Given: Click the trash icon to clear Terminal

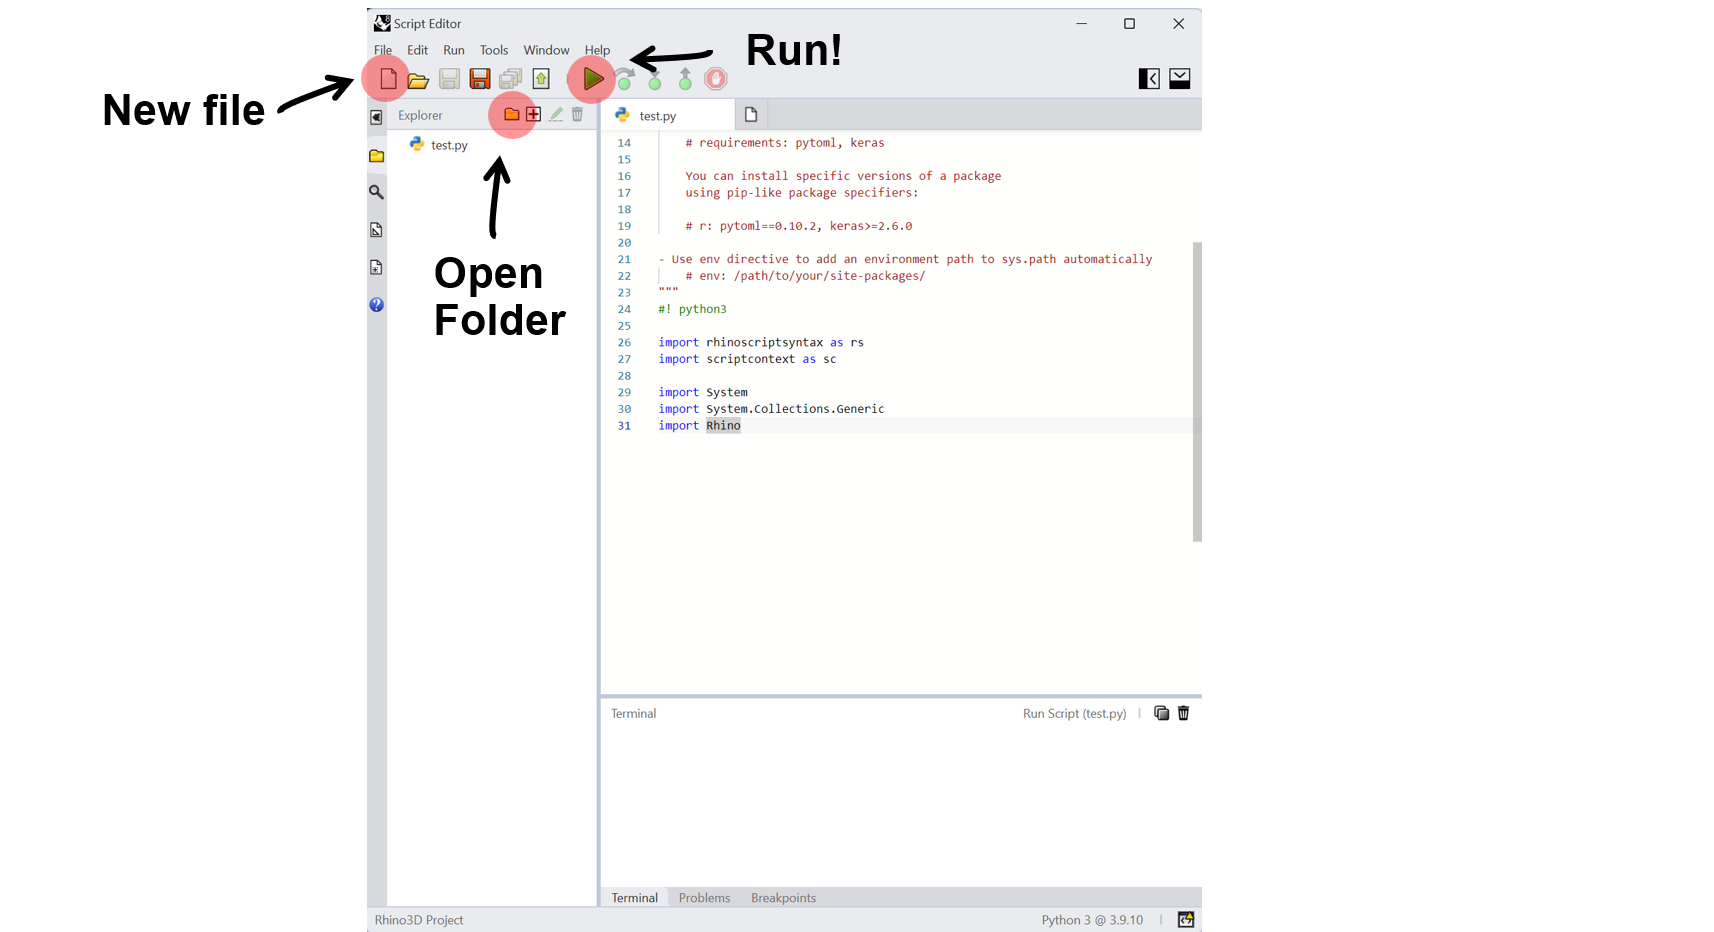Looking at the screenshot, I should 1184,713.
